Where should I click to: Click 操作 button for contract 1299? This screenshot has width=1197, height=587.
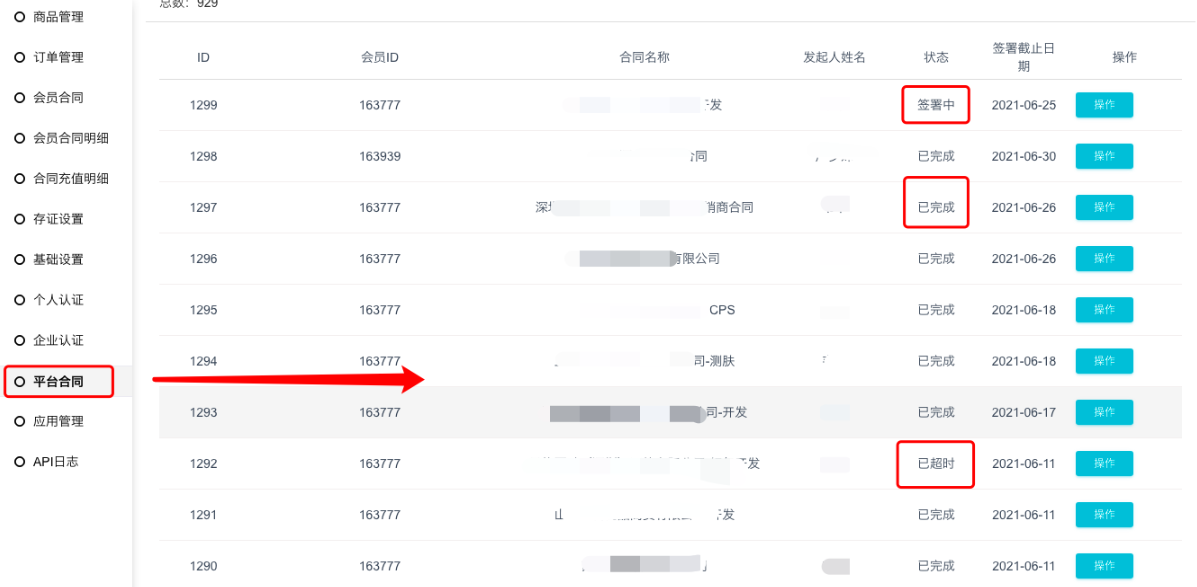(x=1104, y=105)
